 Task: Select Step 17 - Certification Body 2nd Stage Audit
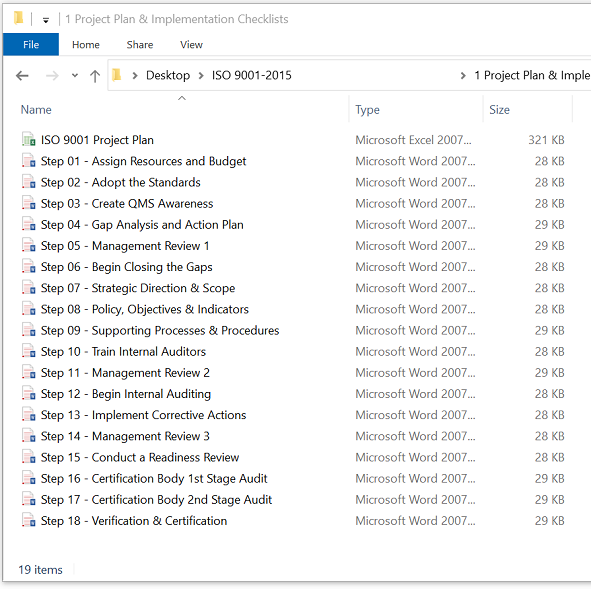pos(156,500)
